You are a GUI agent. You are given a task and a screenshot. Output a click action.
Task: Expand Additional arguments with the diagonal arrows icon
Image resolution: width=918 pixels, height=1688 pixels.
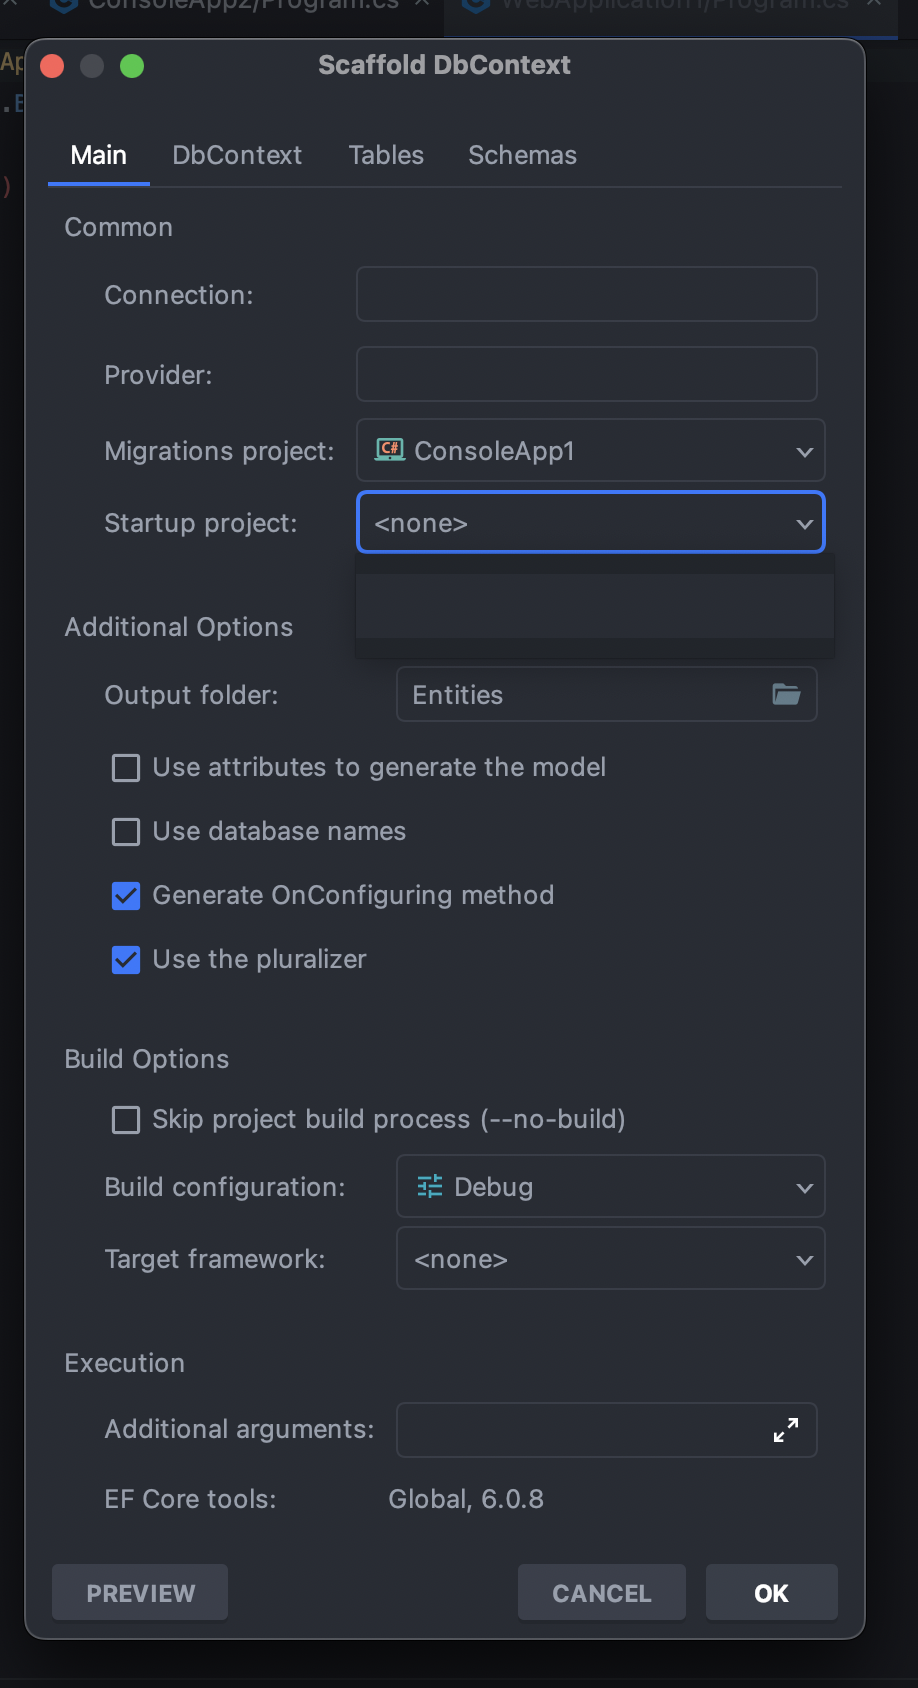point(785,1430)
